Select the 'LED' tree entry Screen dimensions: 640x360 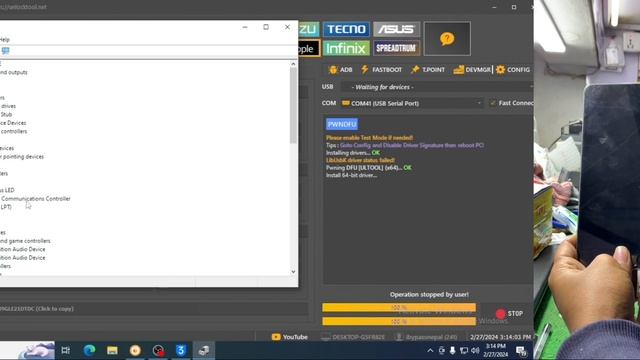pos(7,190)
